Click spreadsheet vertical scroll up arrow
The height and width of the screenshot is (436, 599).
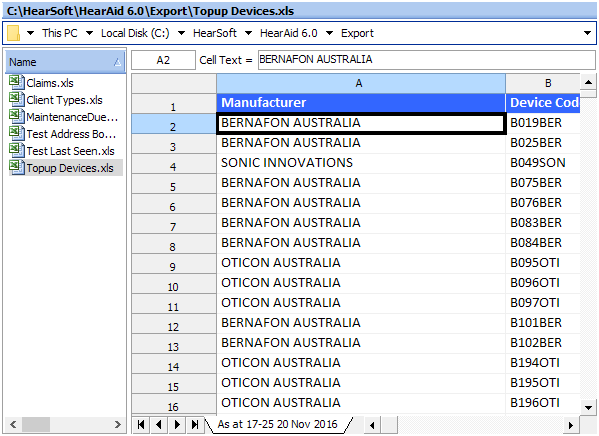[x=588, y=82]
